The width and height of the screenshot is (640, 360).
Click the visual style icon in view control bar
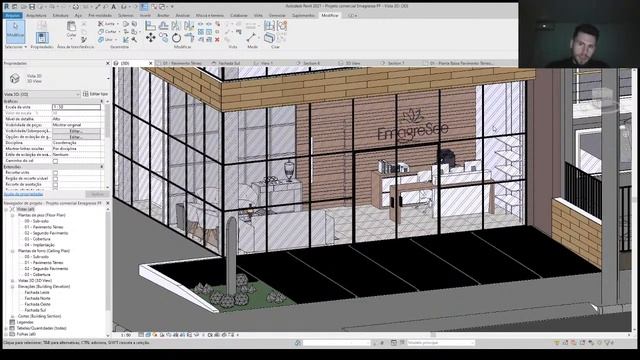click(x=148, y=335)
